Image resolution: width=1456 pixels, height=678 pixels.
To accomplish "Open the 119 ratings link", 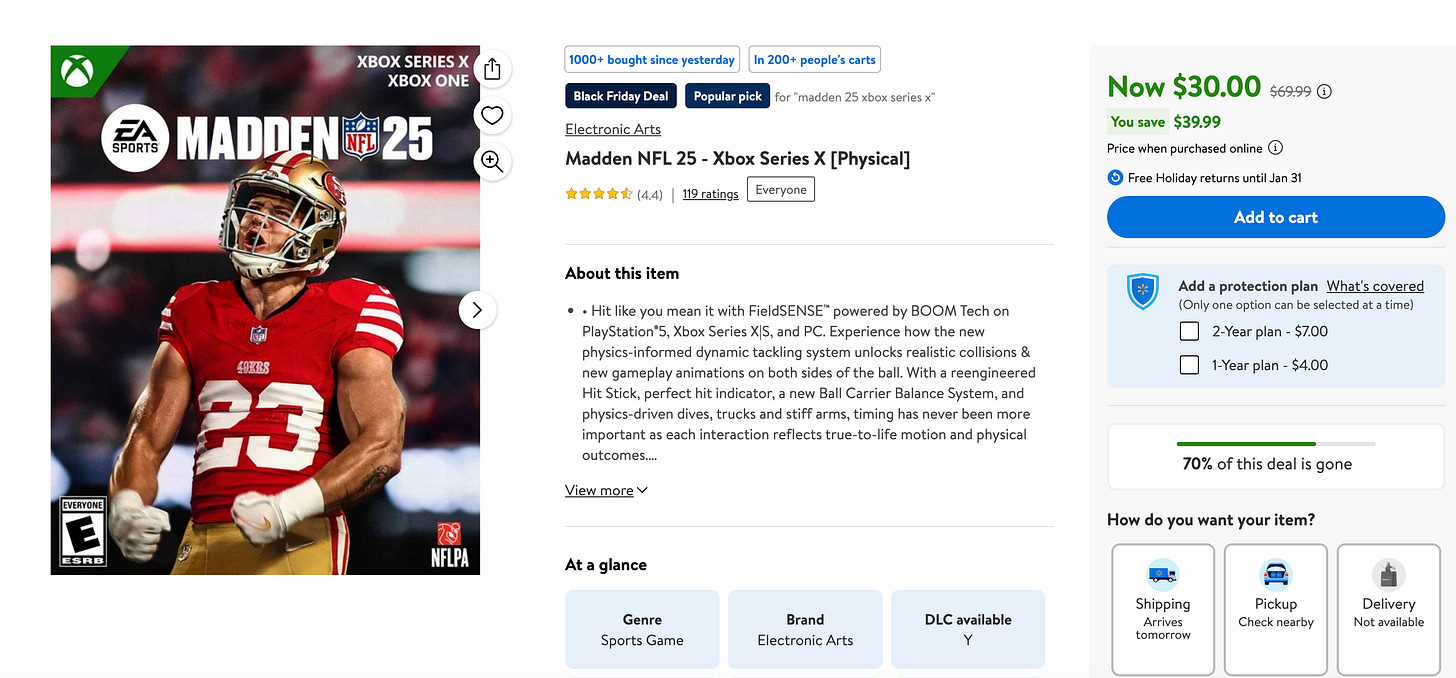I will pos(710,193).
